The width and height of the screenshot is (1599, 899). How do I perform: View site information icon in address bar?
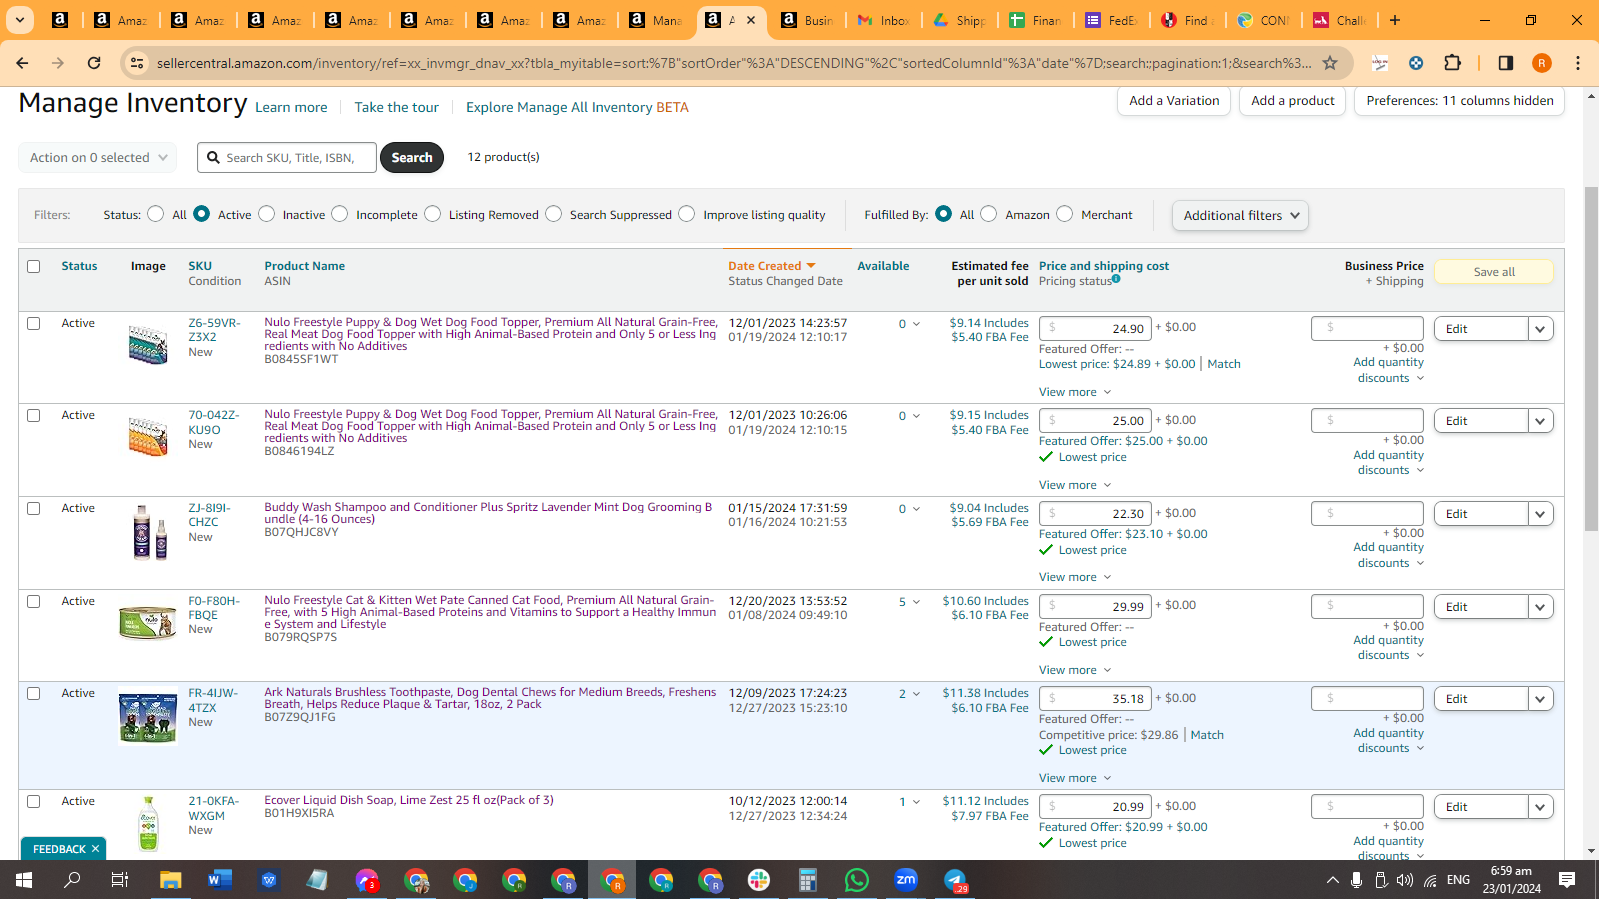click(138, 63)
